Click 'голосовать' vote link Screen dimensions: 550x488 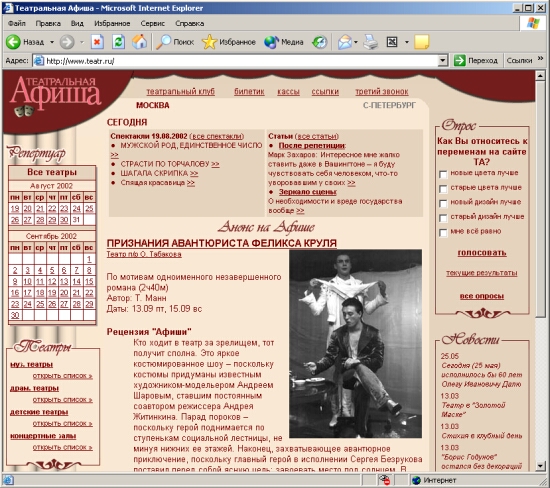[482, 253]
